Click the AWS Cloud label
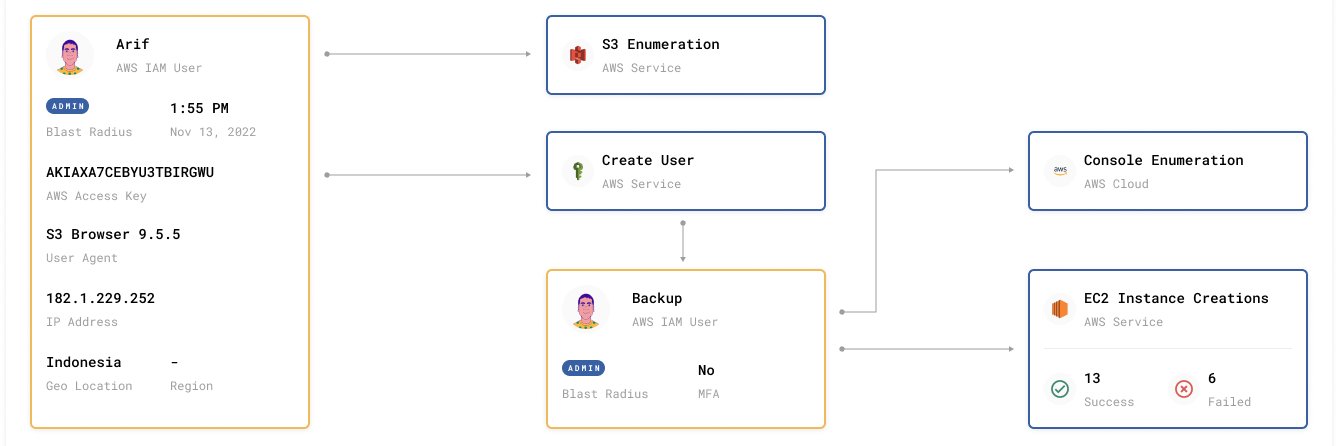1338x446 pixels. 1116,184
